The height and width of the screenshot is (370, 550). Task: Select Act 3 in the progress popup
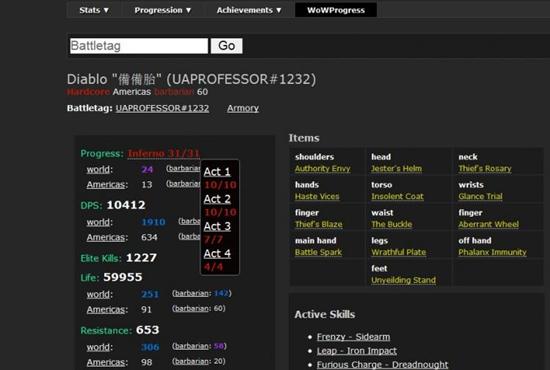[217, 227]
